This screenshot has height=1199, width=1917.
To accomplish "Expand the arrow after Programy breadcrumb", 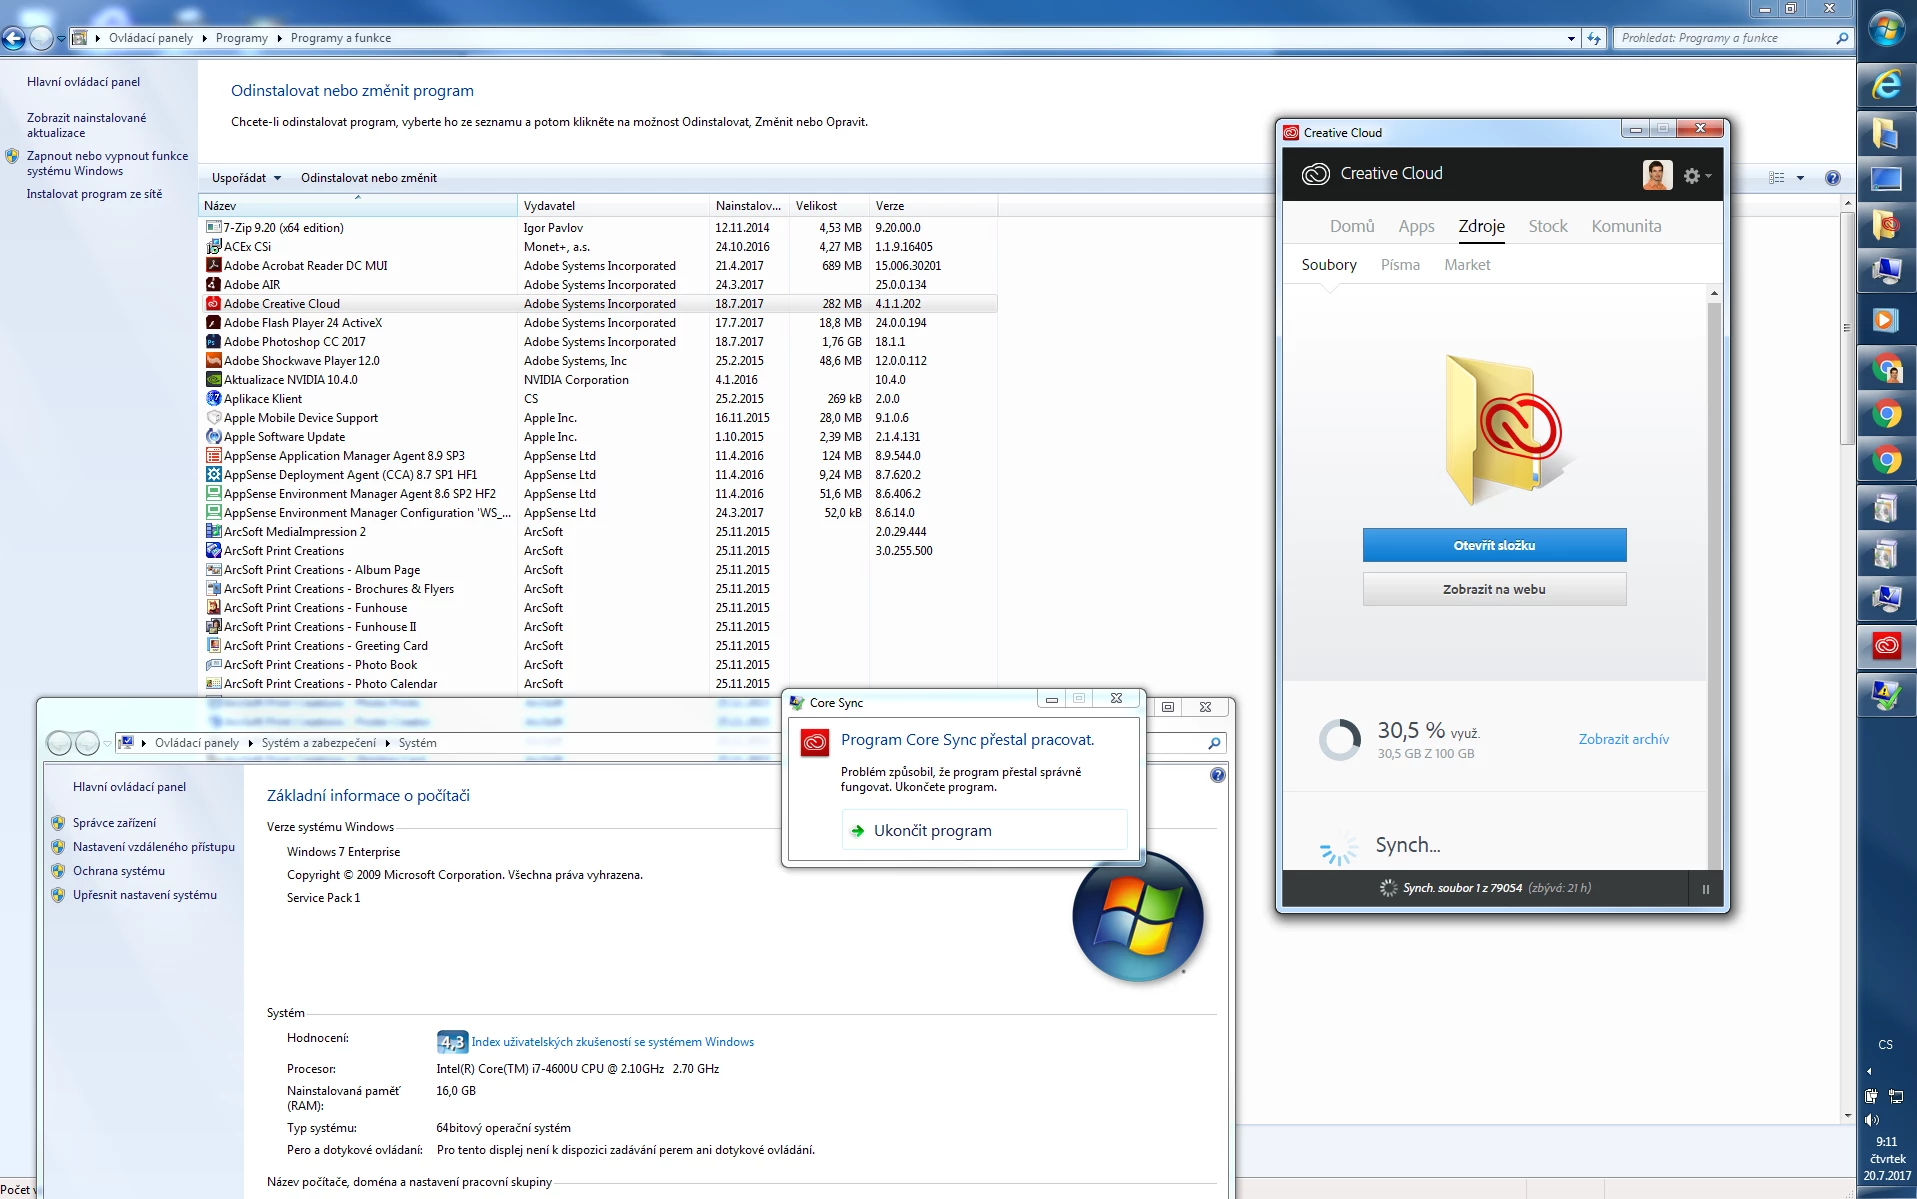I will [x=279, y=38].
